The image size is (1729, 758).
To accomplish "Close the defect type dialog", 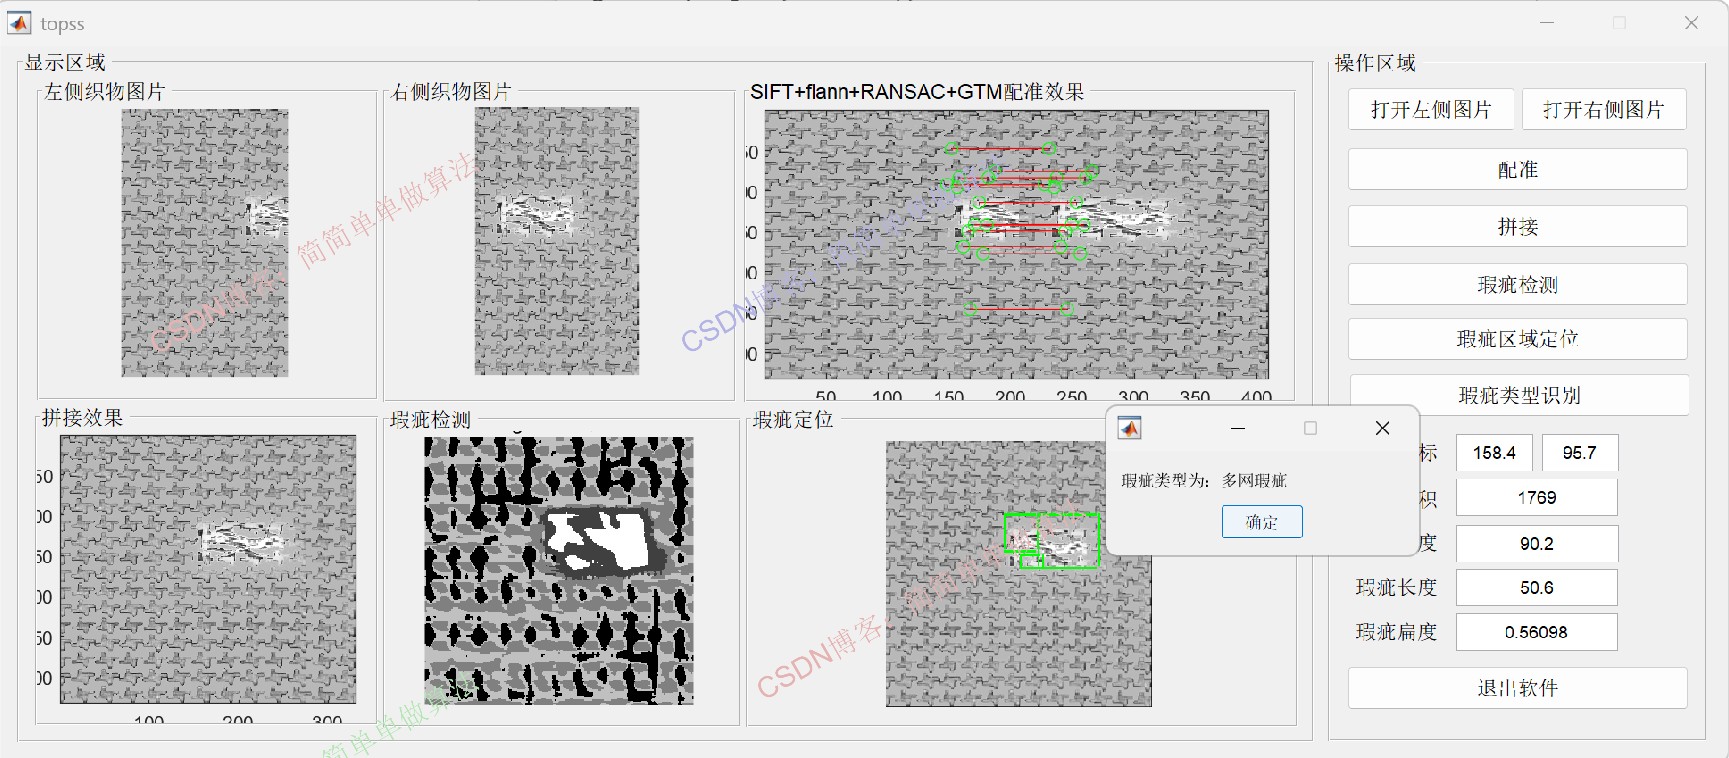I will tap(1383, 428).
